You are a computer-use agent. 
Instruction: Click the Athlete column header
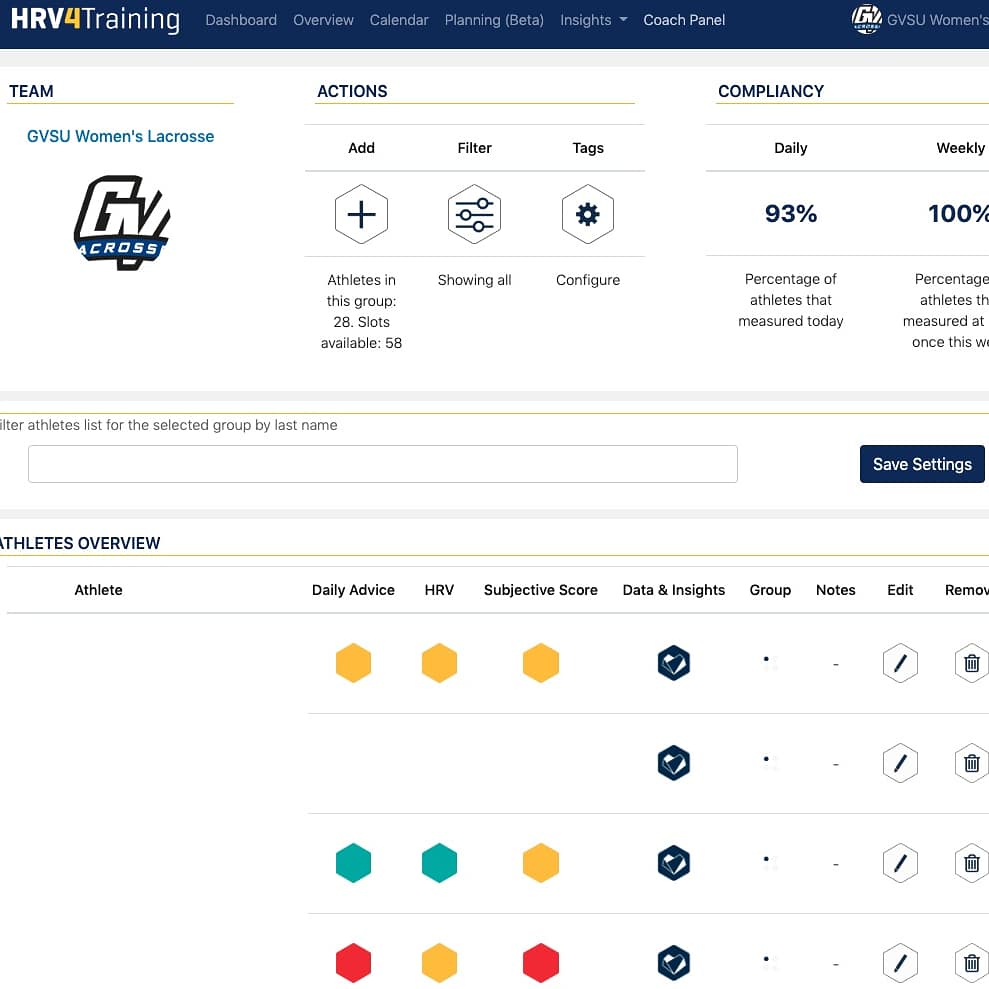coord(98,590)
